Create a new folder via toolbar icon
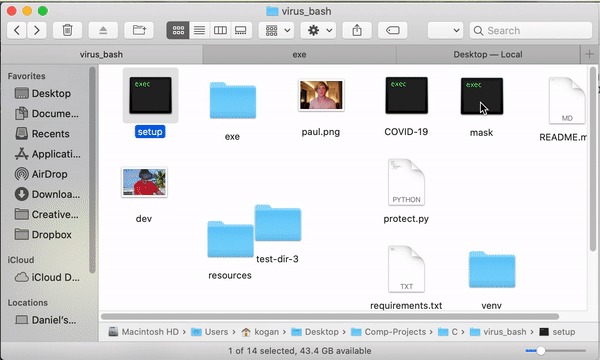 click(139, 30)
